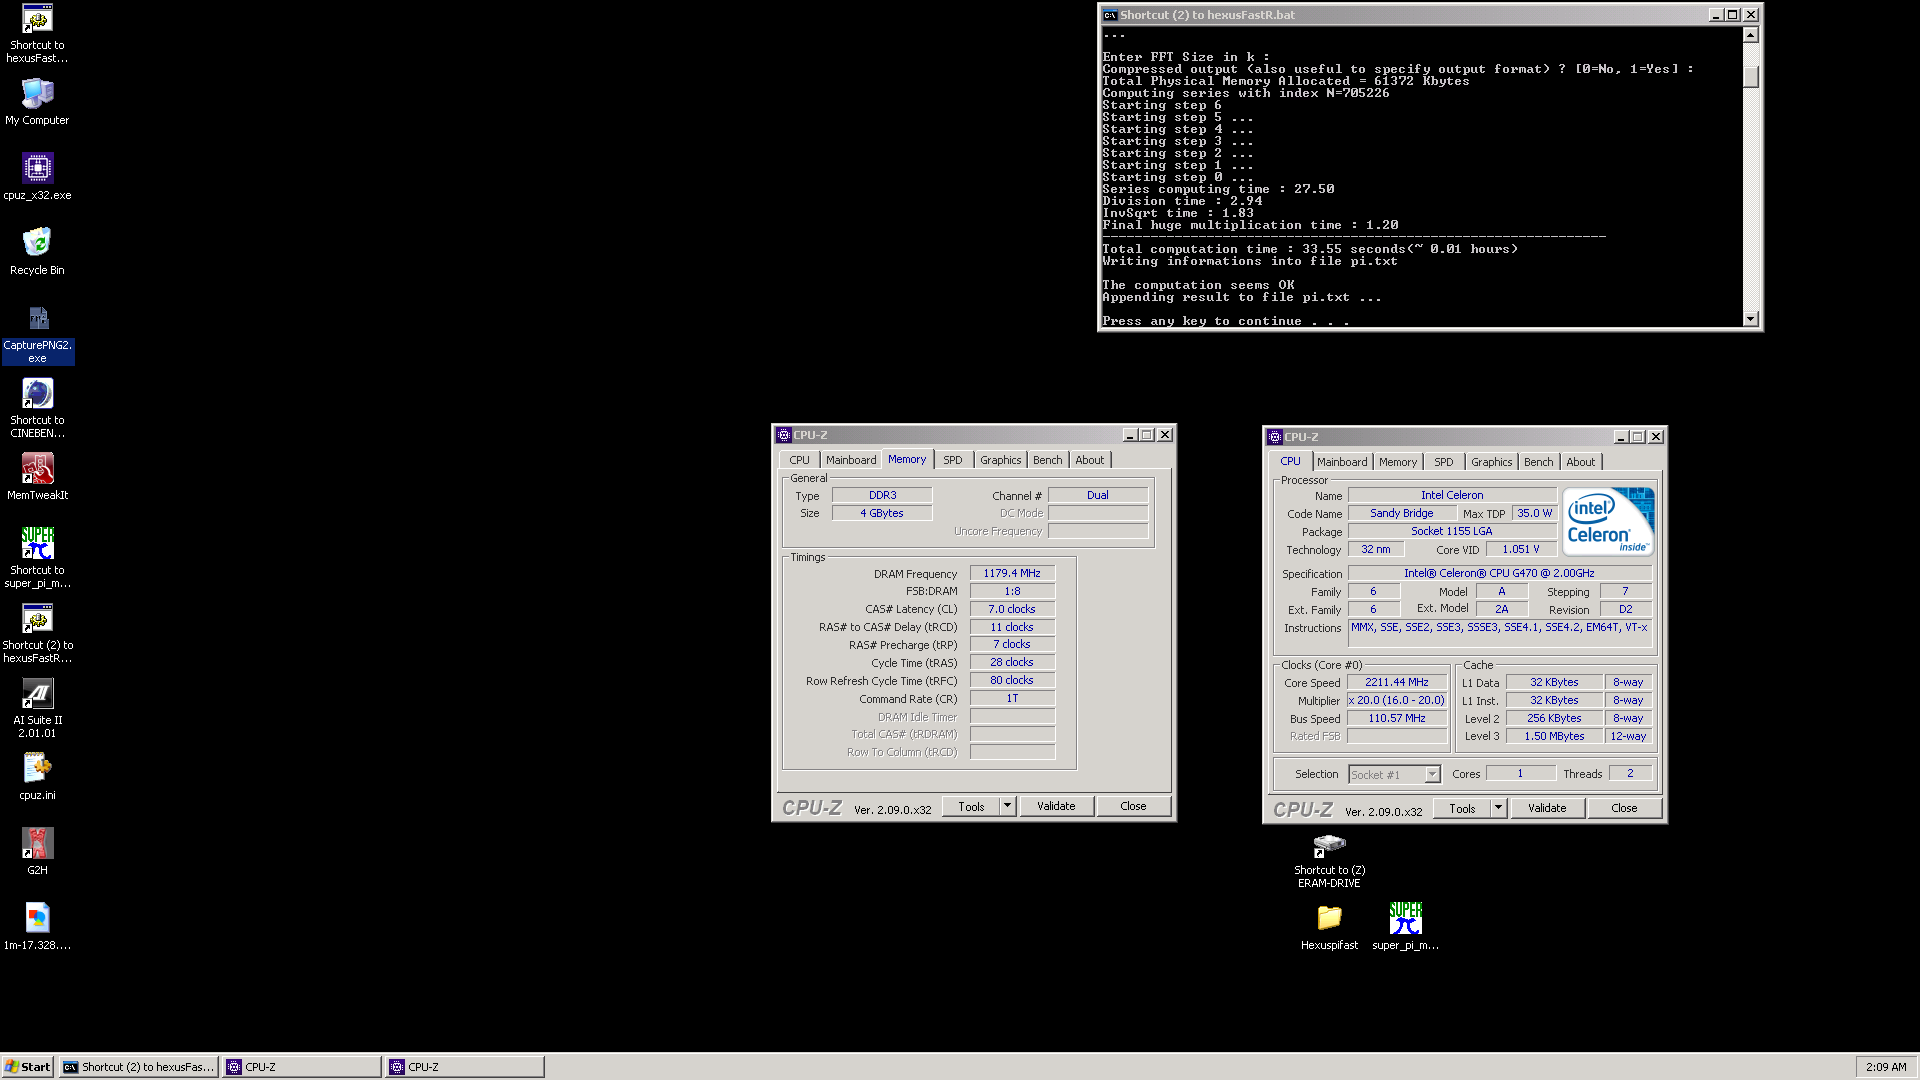The height and width of the screenshot is (1080, 1920).
Task: Open Start menu
Action: coord(28,1067)
